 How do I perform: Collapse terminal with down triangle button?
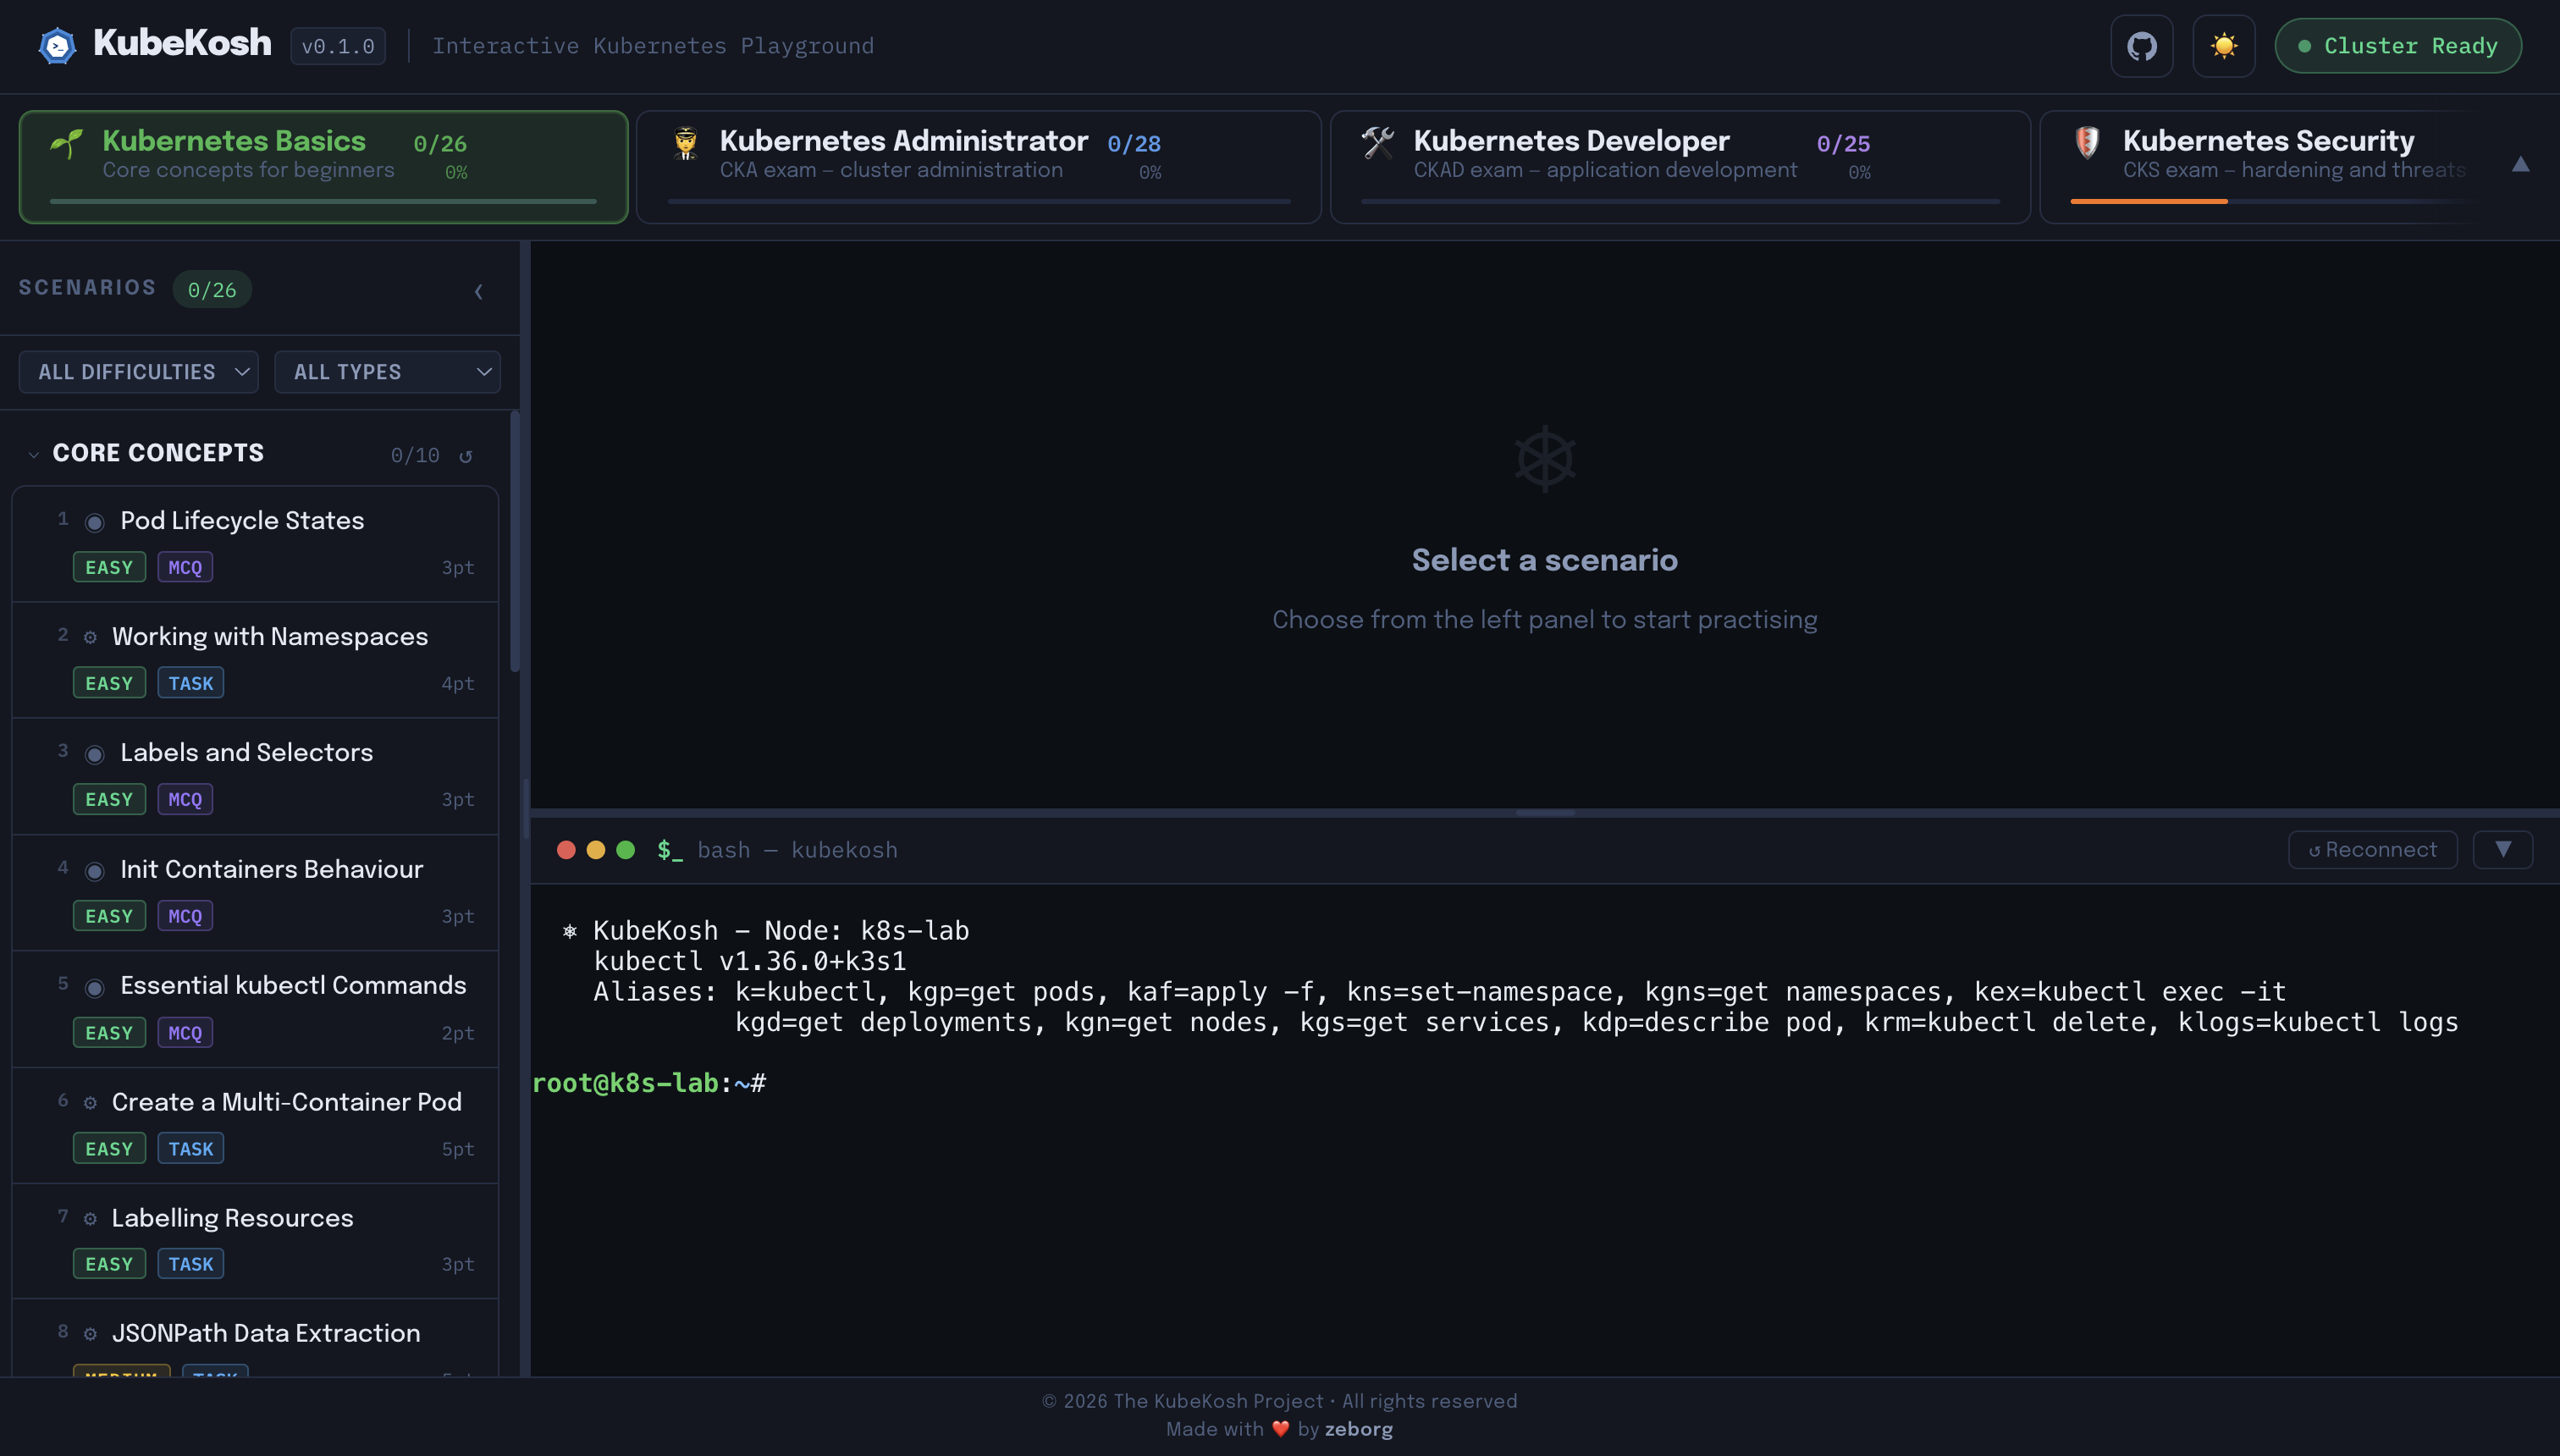pos(2502,850)
